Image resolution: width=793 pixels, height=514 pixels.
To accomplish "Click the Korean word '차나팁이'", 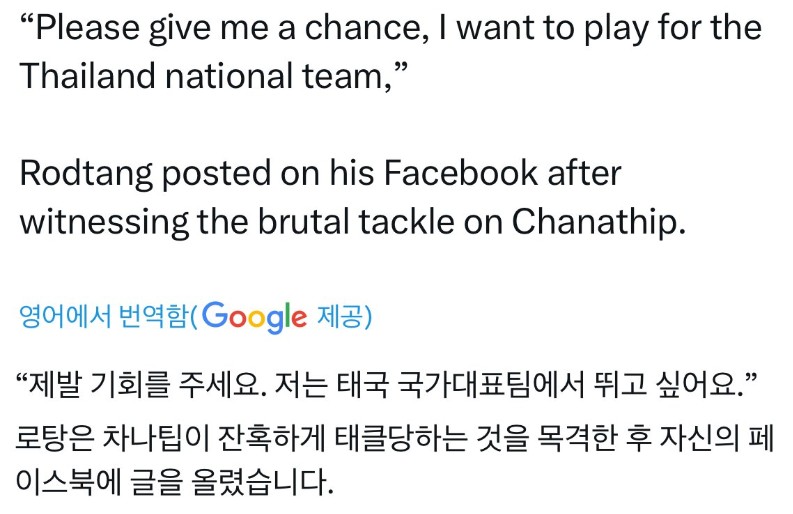I will 156,438.
